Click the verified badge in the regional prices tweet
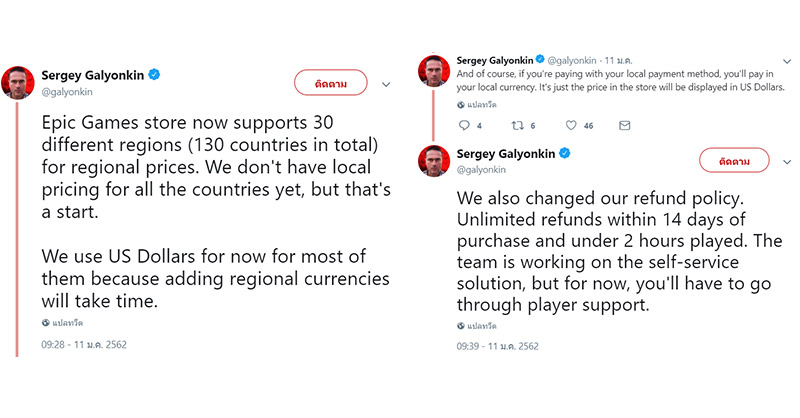 [x=156, y=75]
